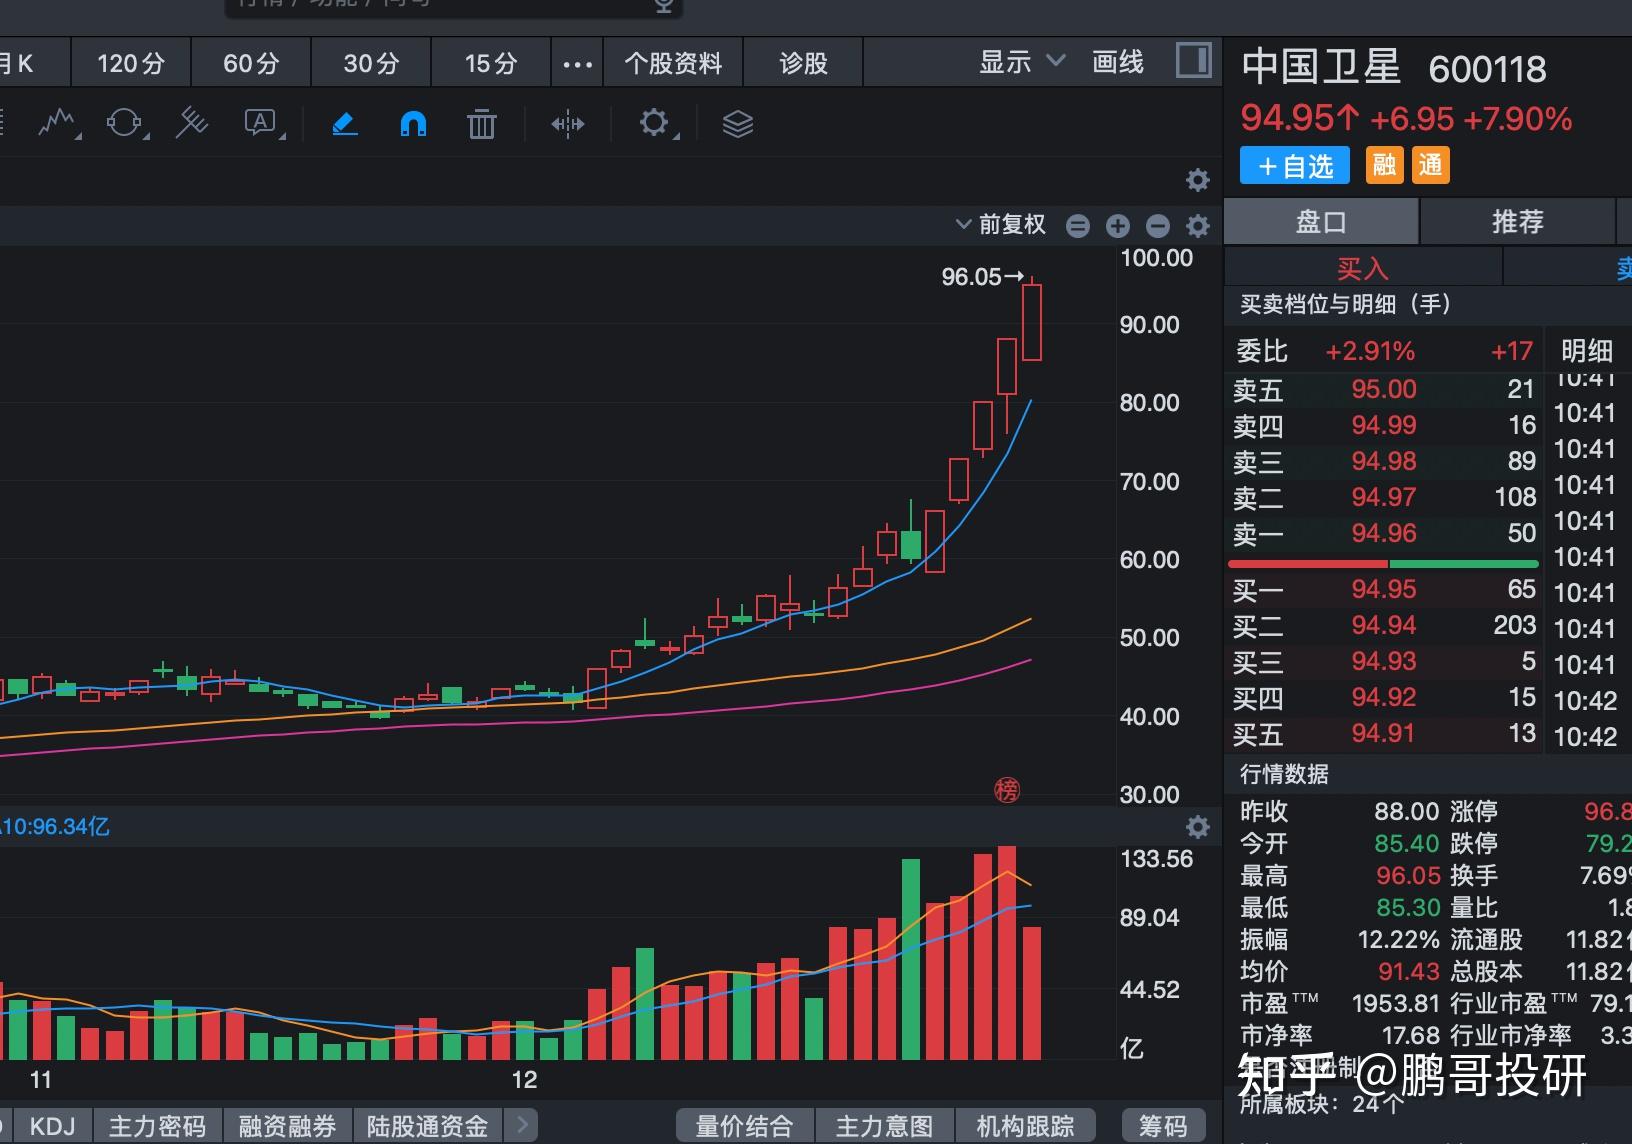
Task: Switch to the 60分 chart period
Action: pyautogui.click(x=251, y=64)
